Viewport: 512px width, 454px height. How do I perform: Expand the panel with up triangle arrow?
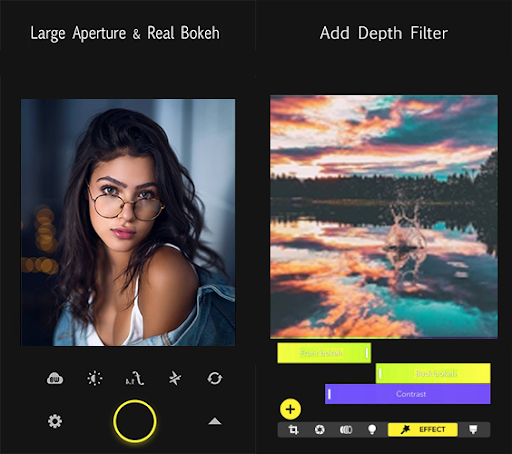pos(215,421)
